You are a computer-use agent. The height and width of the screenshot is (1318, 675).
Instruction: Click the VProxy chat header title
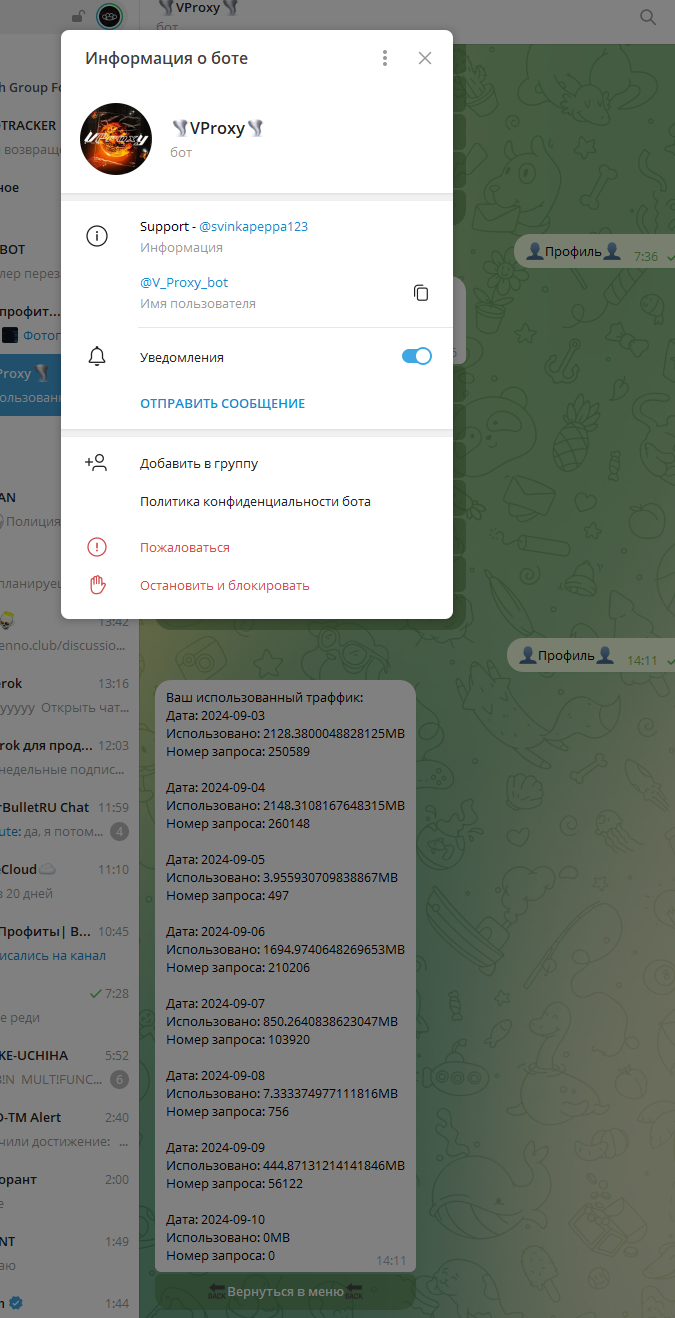click(x=198, y=8)
